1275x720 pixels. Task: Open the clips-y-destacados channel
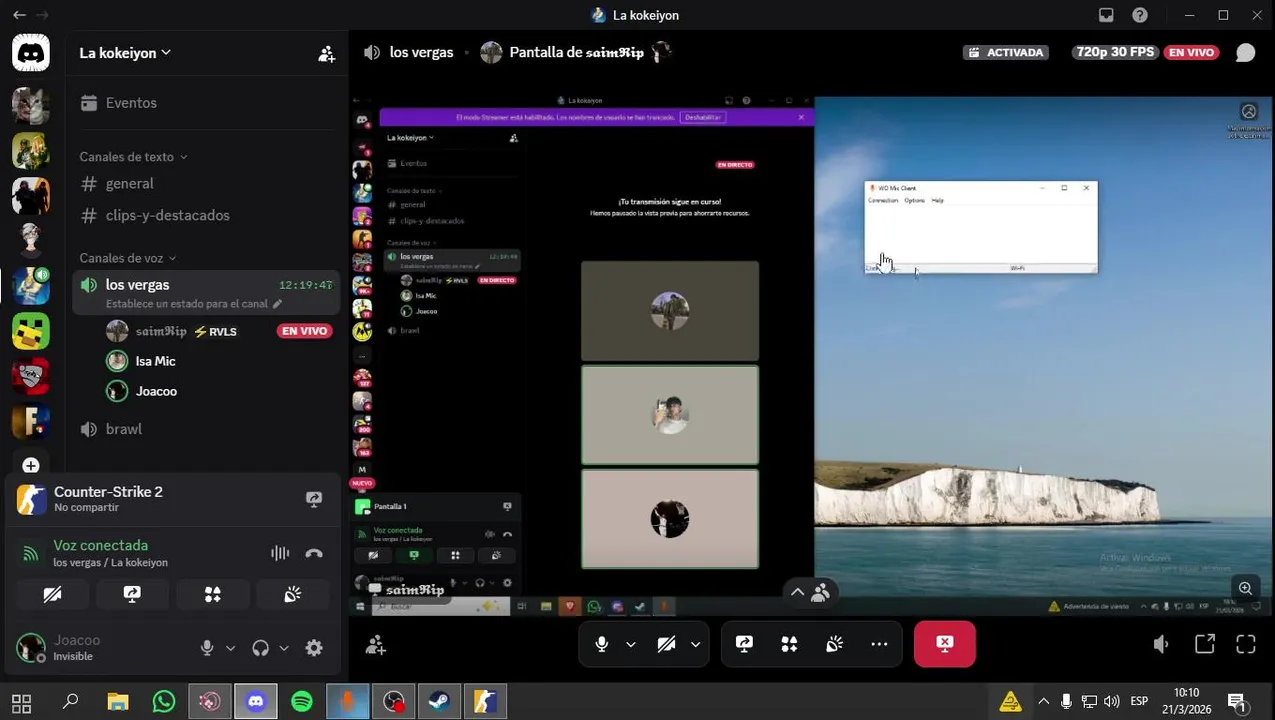coord(206,215)
